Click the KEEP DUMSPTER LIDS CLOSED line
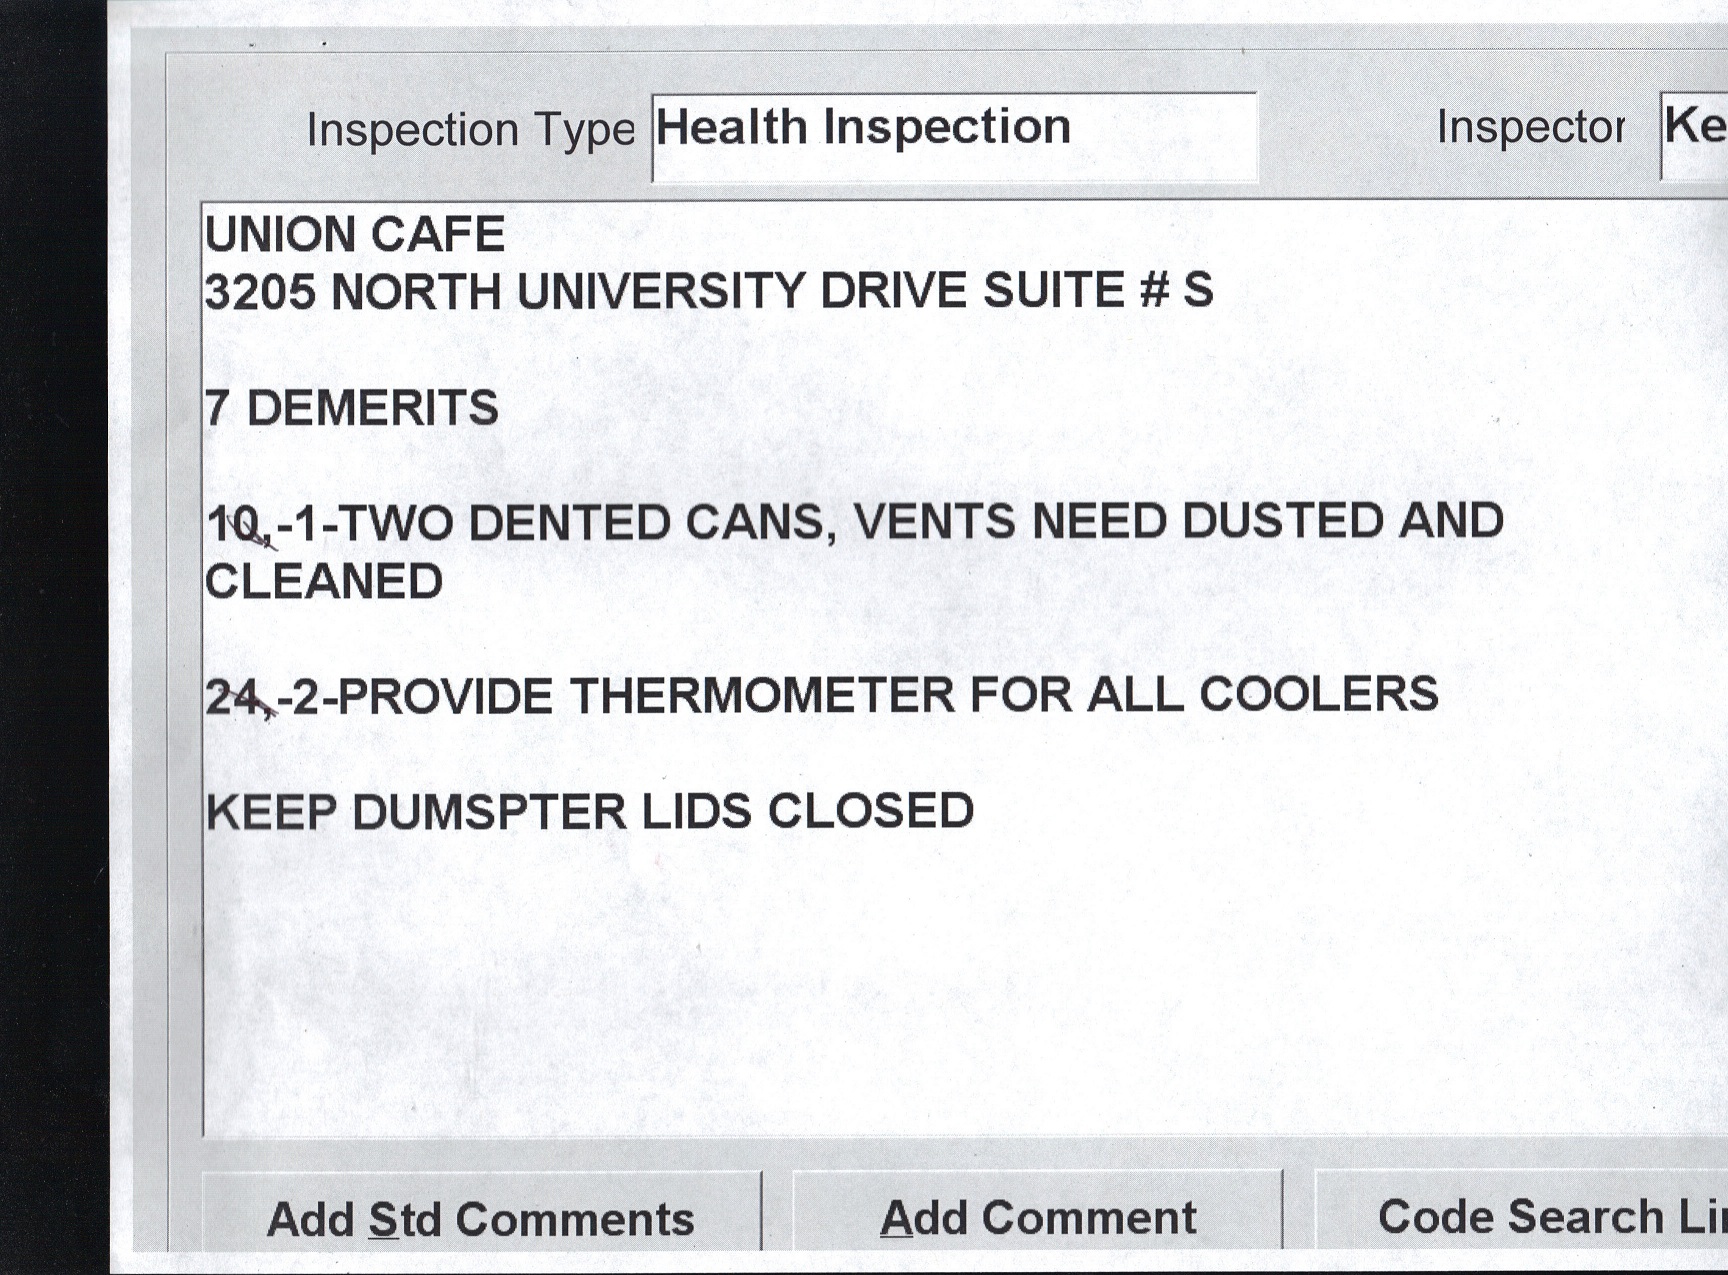The width and height of the screenshot is (1728, 1275). [589, 811]
